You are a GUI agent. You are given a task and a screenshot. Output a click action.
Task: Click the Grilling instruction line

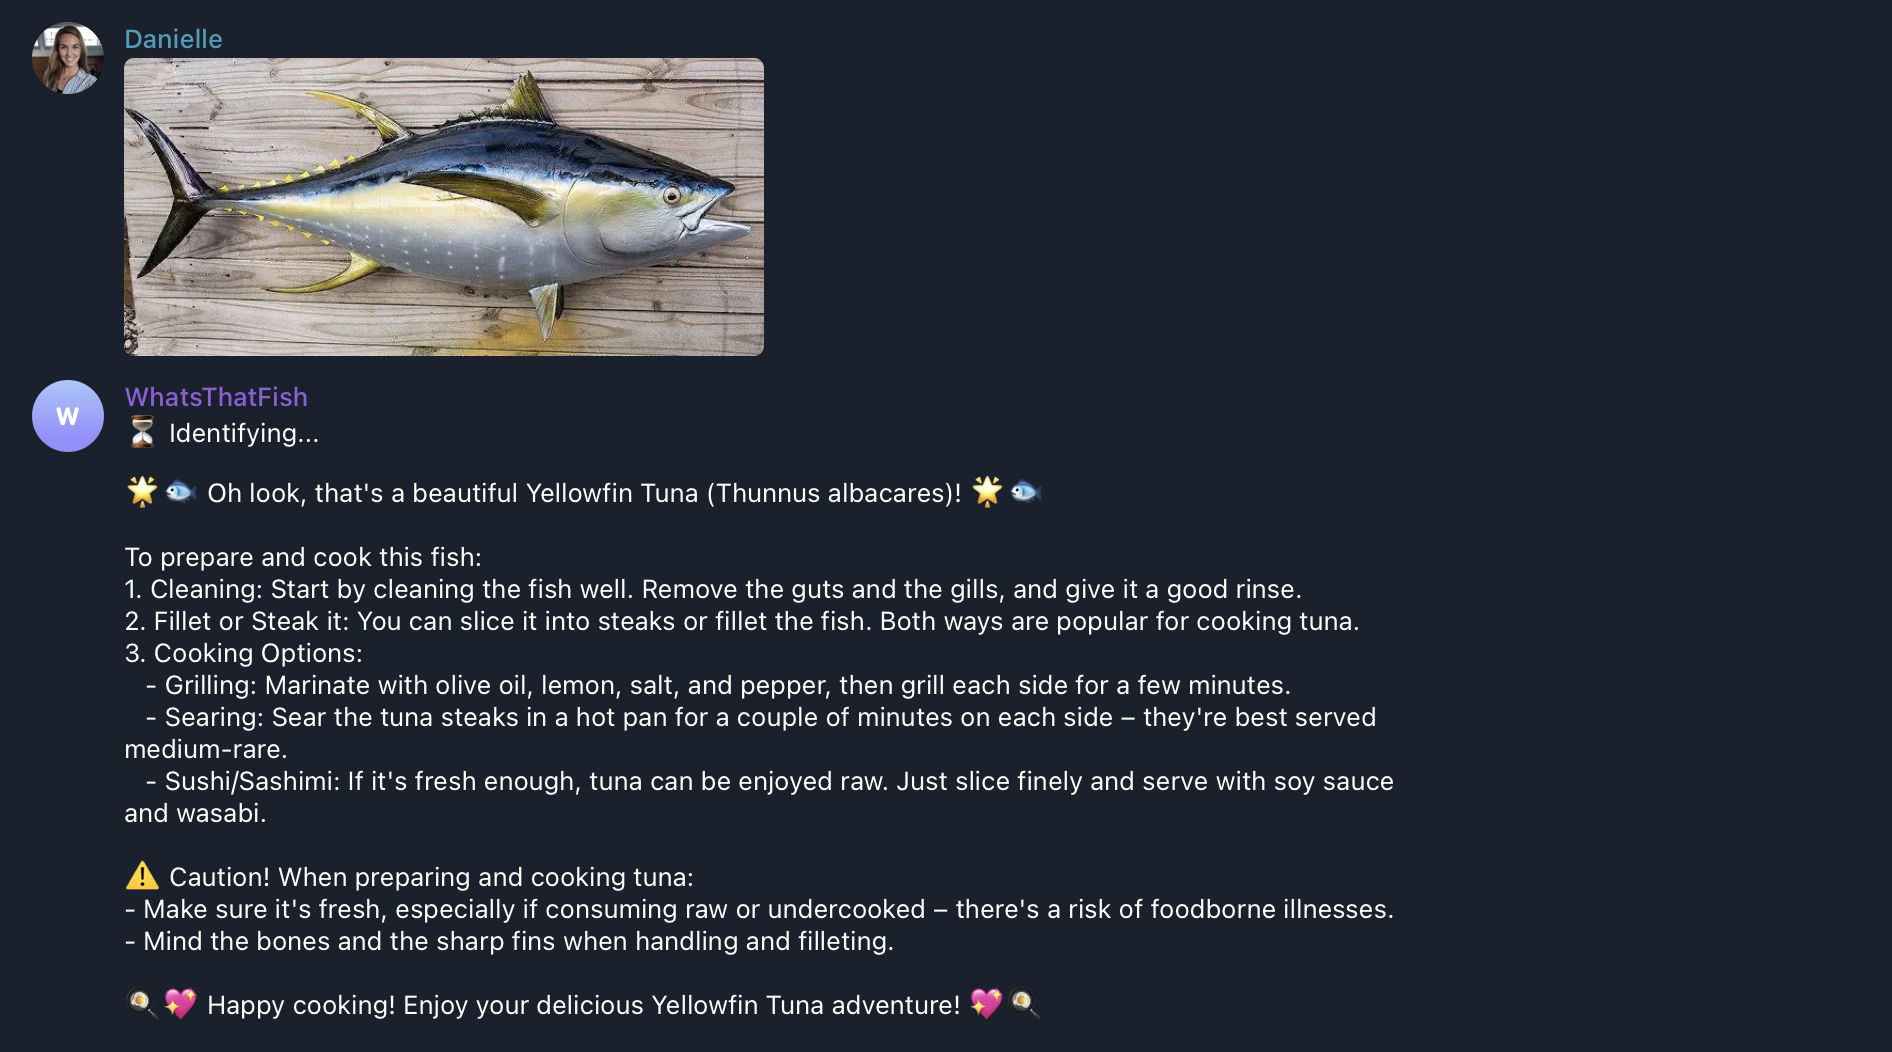[x=718, y=685]
